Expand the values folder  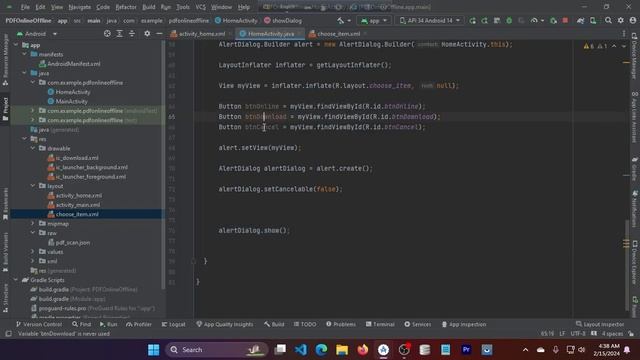33,251
